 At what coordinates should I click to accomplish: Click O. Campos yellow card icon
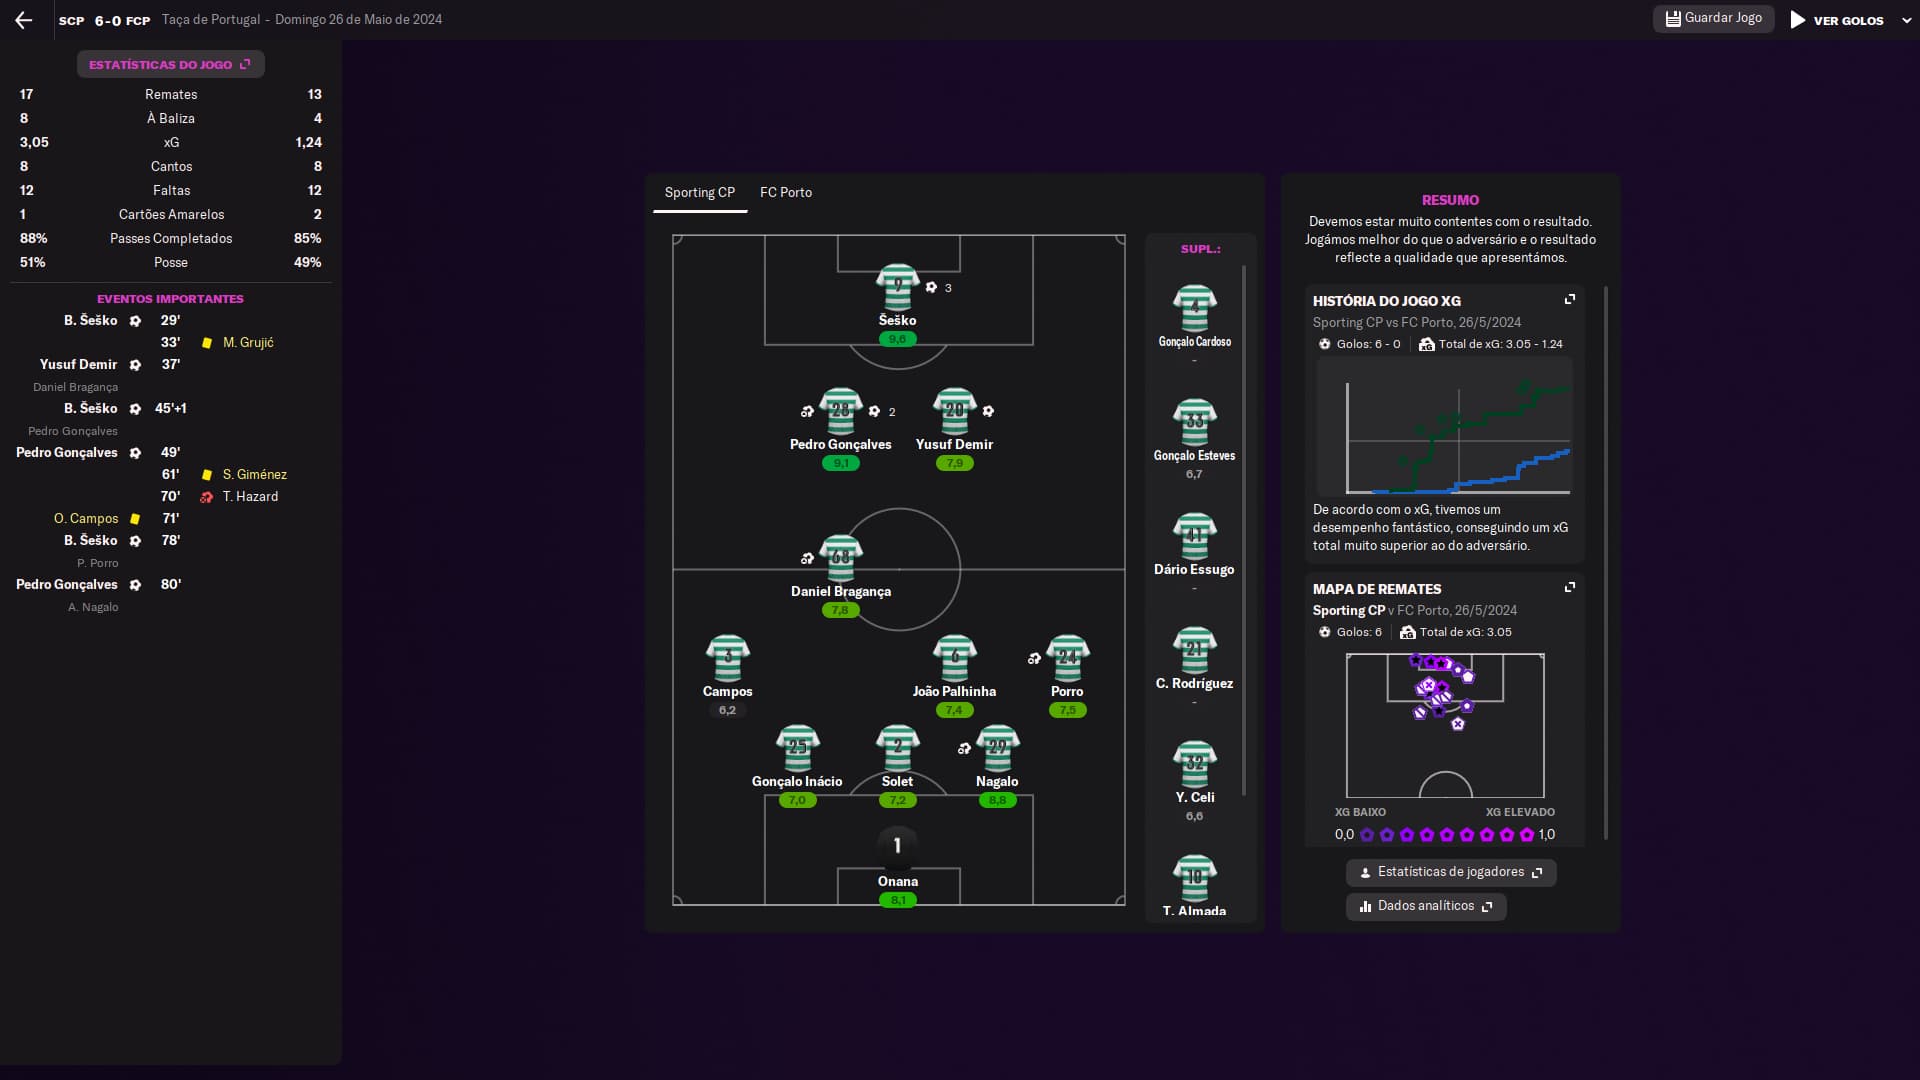(x=135, y=519)
